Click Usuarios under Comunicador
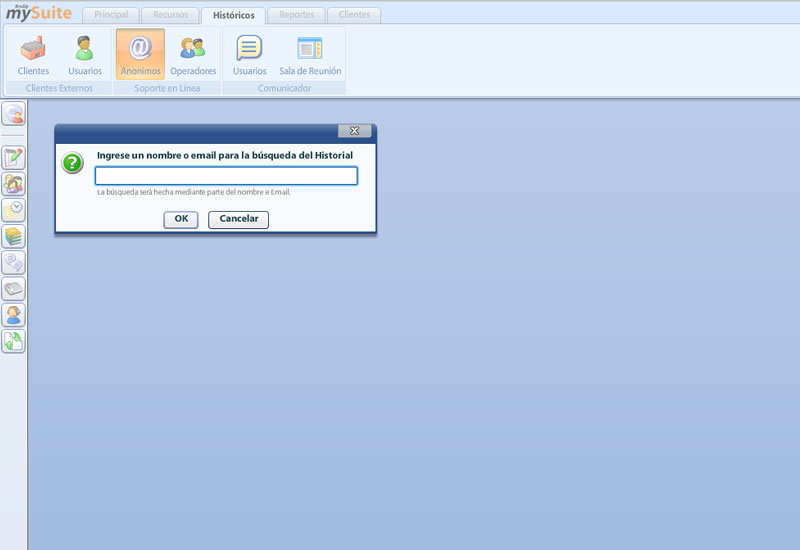 (249, 55)
